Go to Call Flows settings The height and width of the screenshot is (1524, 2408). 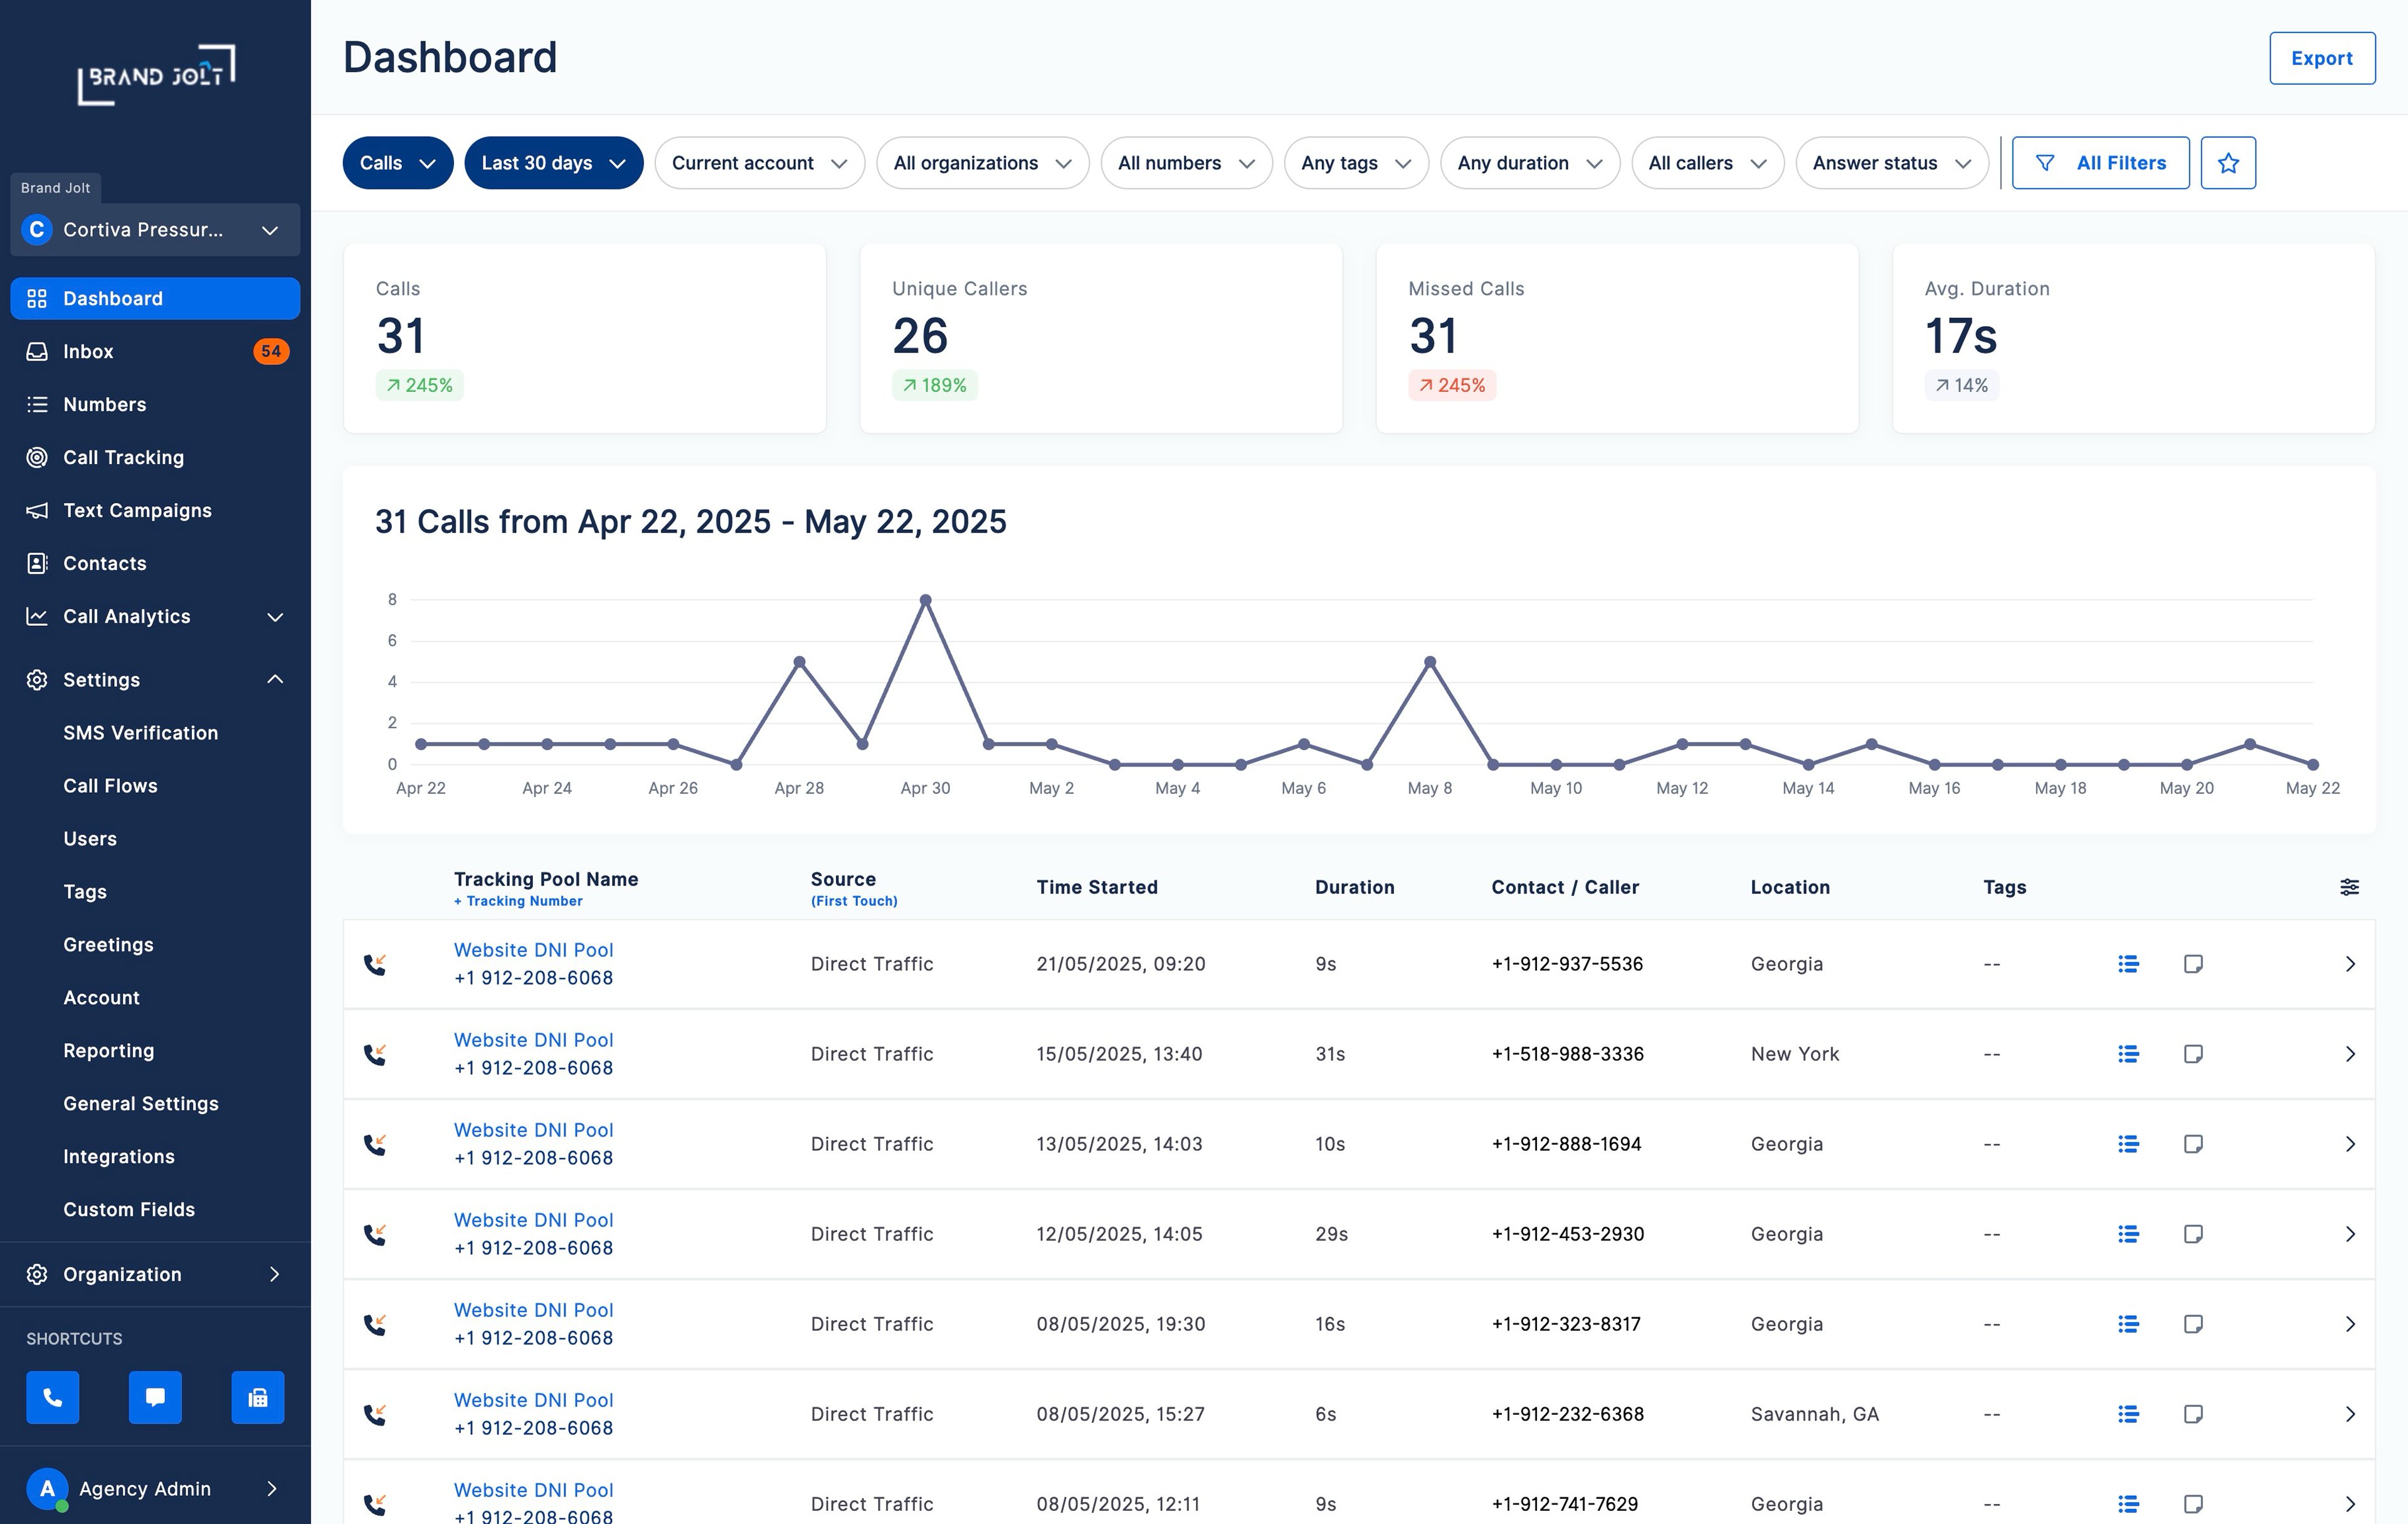point(110,786)
